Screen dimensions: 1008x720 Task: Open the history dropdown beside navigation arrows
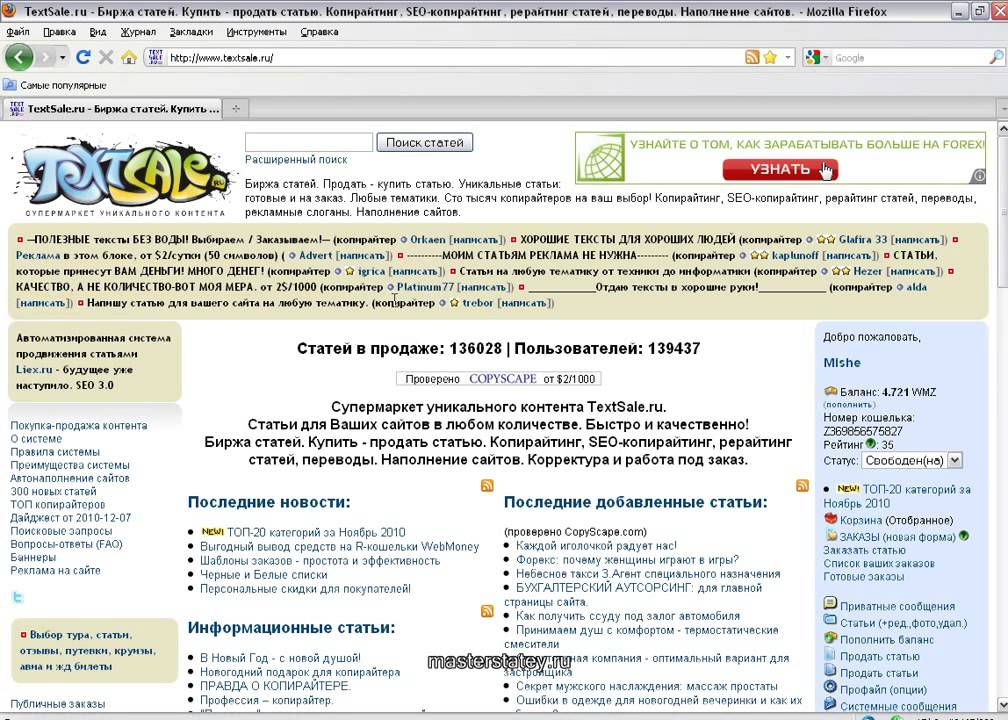[x=62, y=57]
